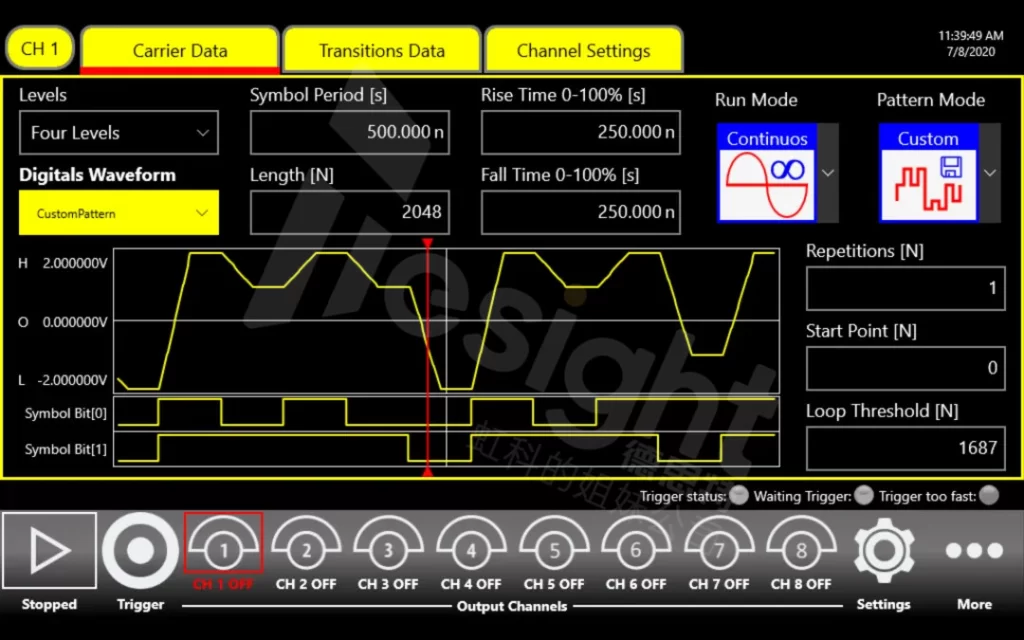Image resolution: width=1024 pixels, height=640 pixels.
Task: Open the Channel Settings tab
Action: pos(584,50)
